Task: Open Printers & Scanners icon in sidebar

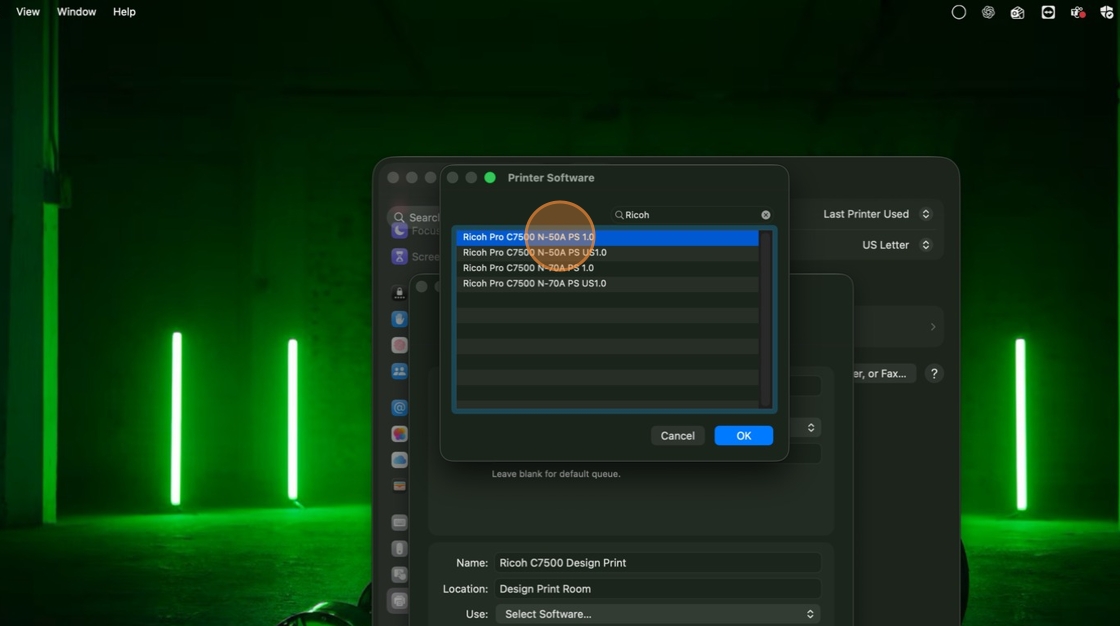Action: [399, 601]
